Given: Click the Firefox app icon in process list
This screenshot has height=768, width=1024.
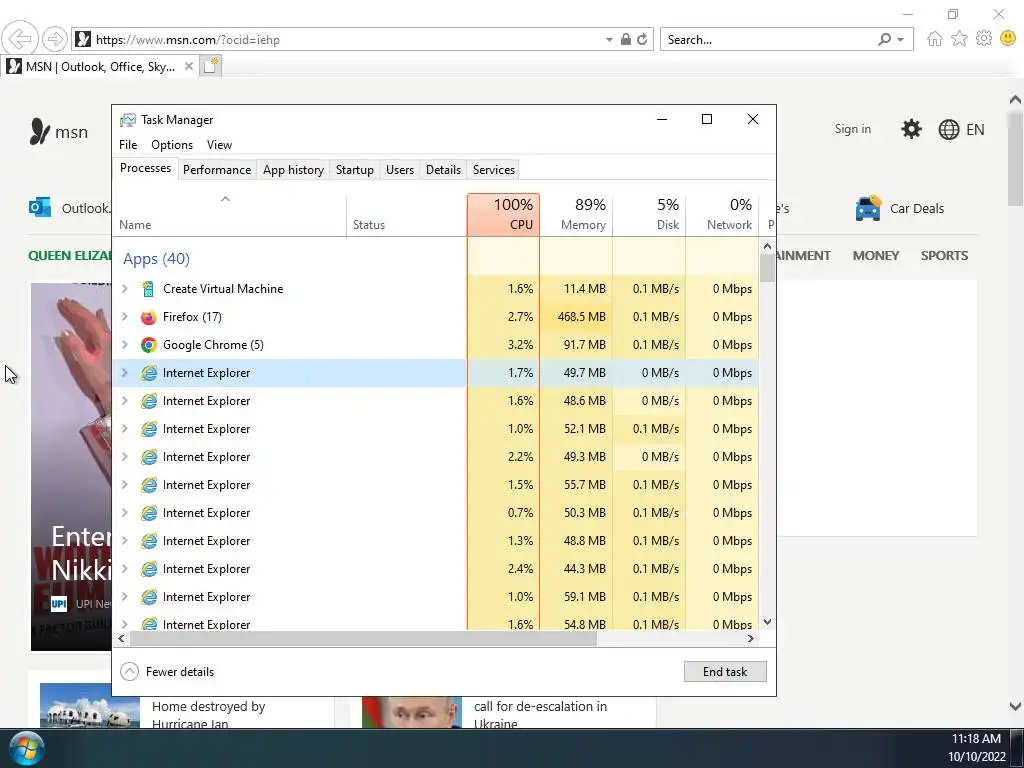Looking at the screenshot, I should click(x=149, y=317).
